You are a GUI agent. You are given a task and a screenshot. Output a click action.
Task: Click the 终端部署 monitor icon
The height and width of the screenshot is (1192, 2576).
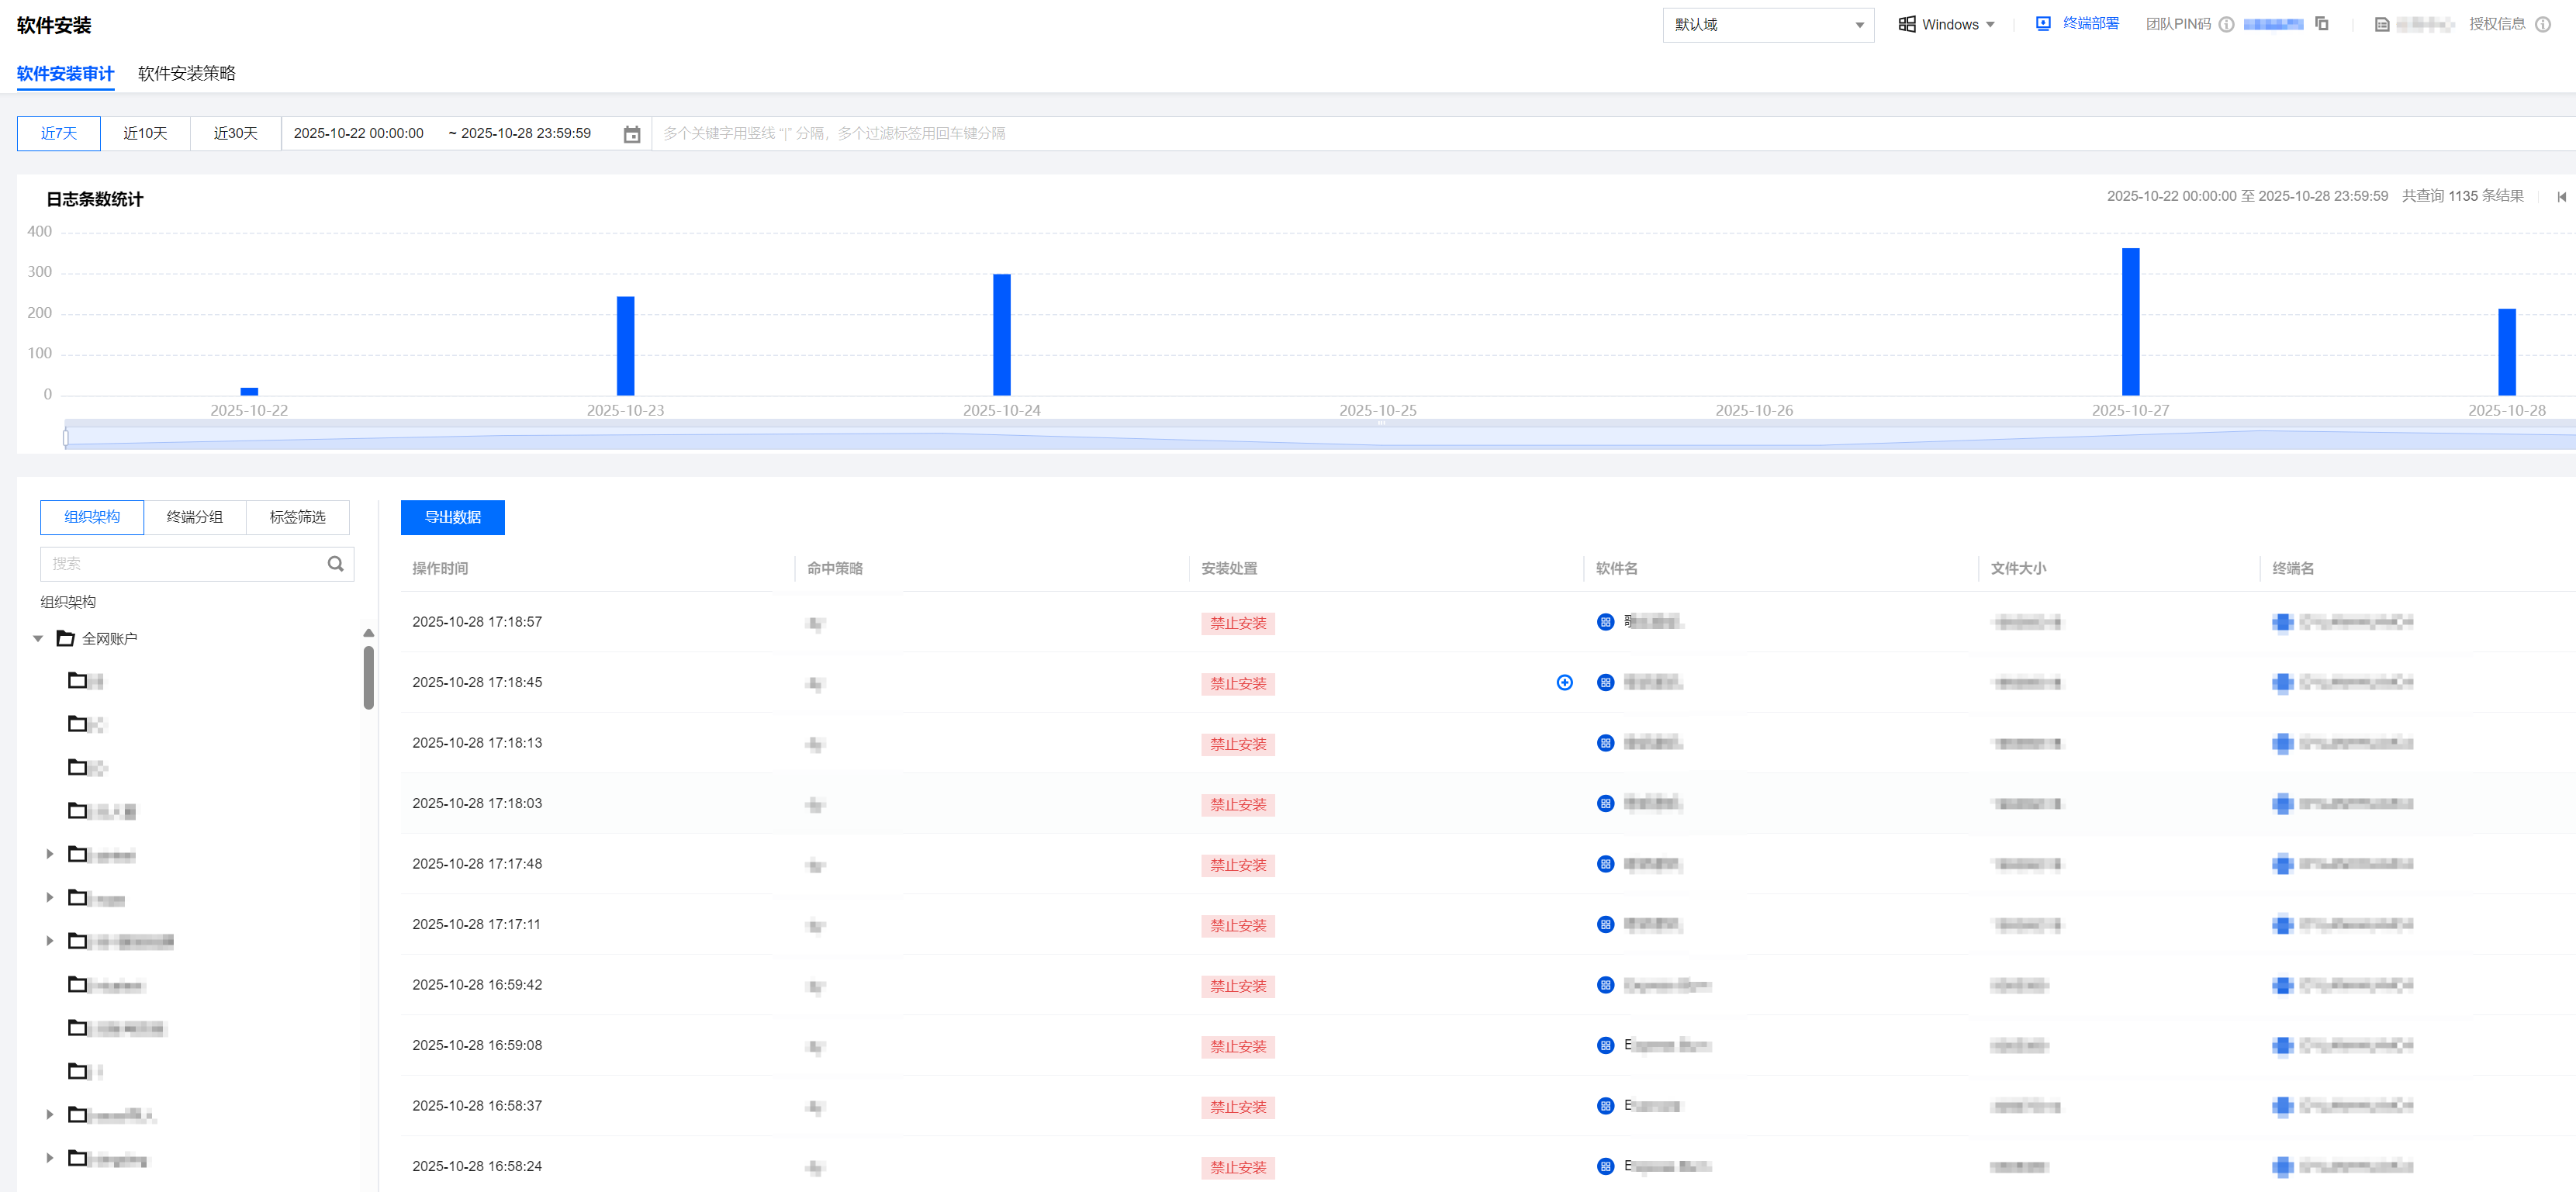coord(2043,24)
